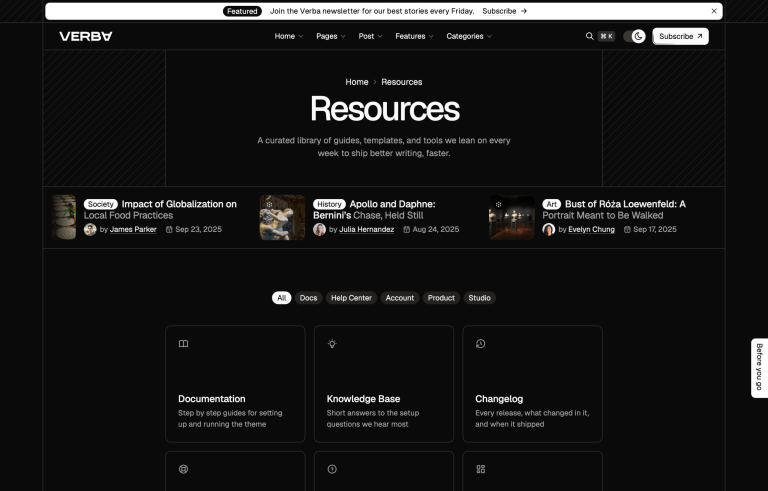Click the Knowledge Base lightbulb icon
Screen dimensions: 768x491
332,344
